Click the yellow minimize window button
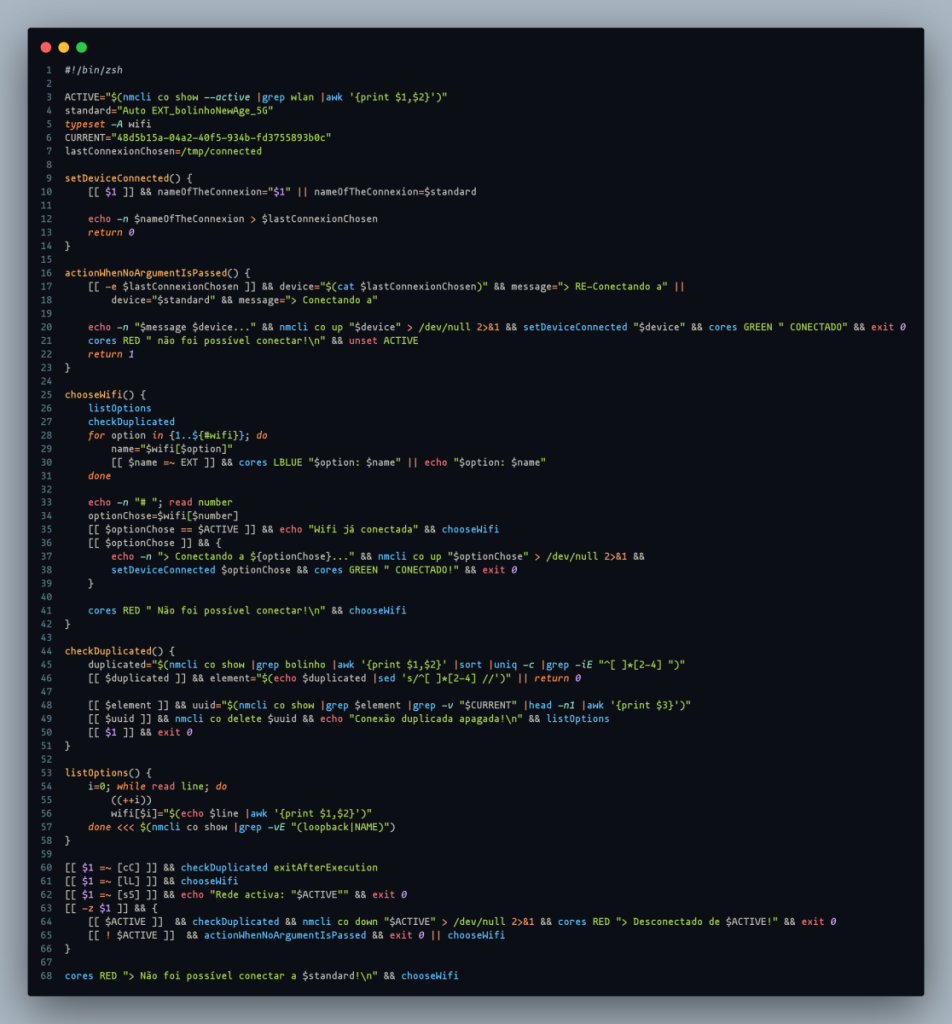The height and width of the screenshot is (1024, 952). (64, 47)
